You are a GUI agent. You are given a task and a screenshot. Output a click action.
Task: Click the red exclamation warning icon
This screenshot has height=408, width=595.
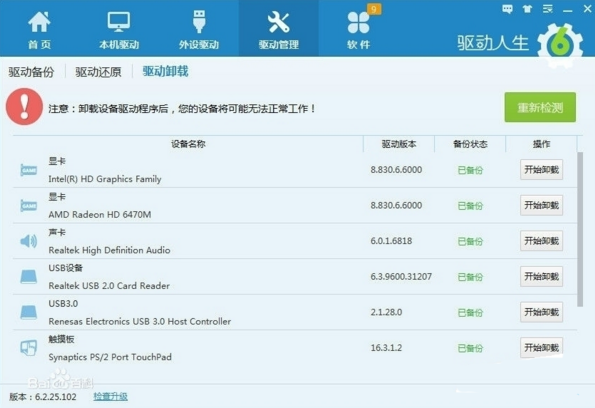tap(24, 107)
